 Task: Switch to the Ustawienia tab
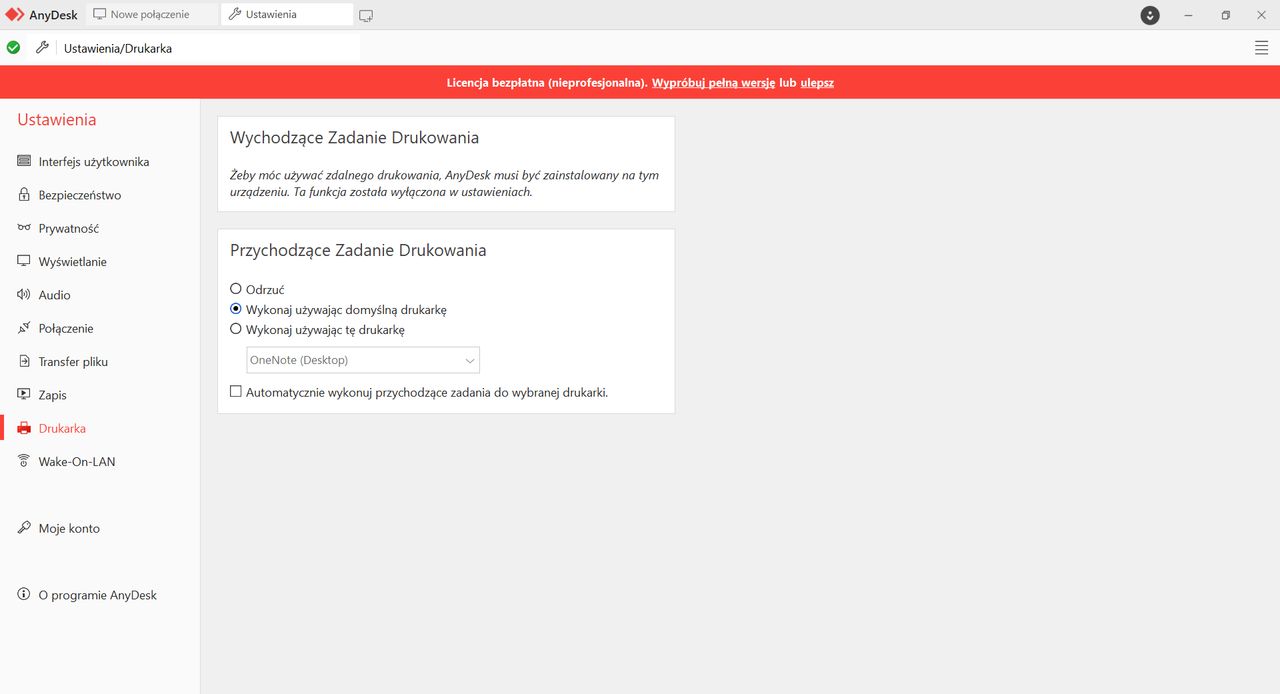(x=287, y=15)
